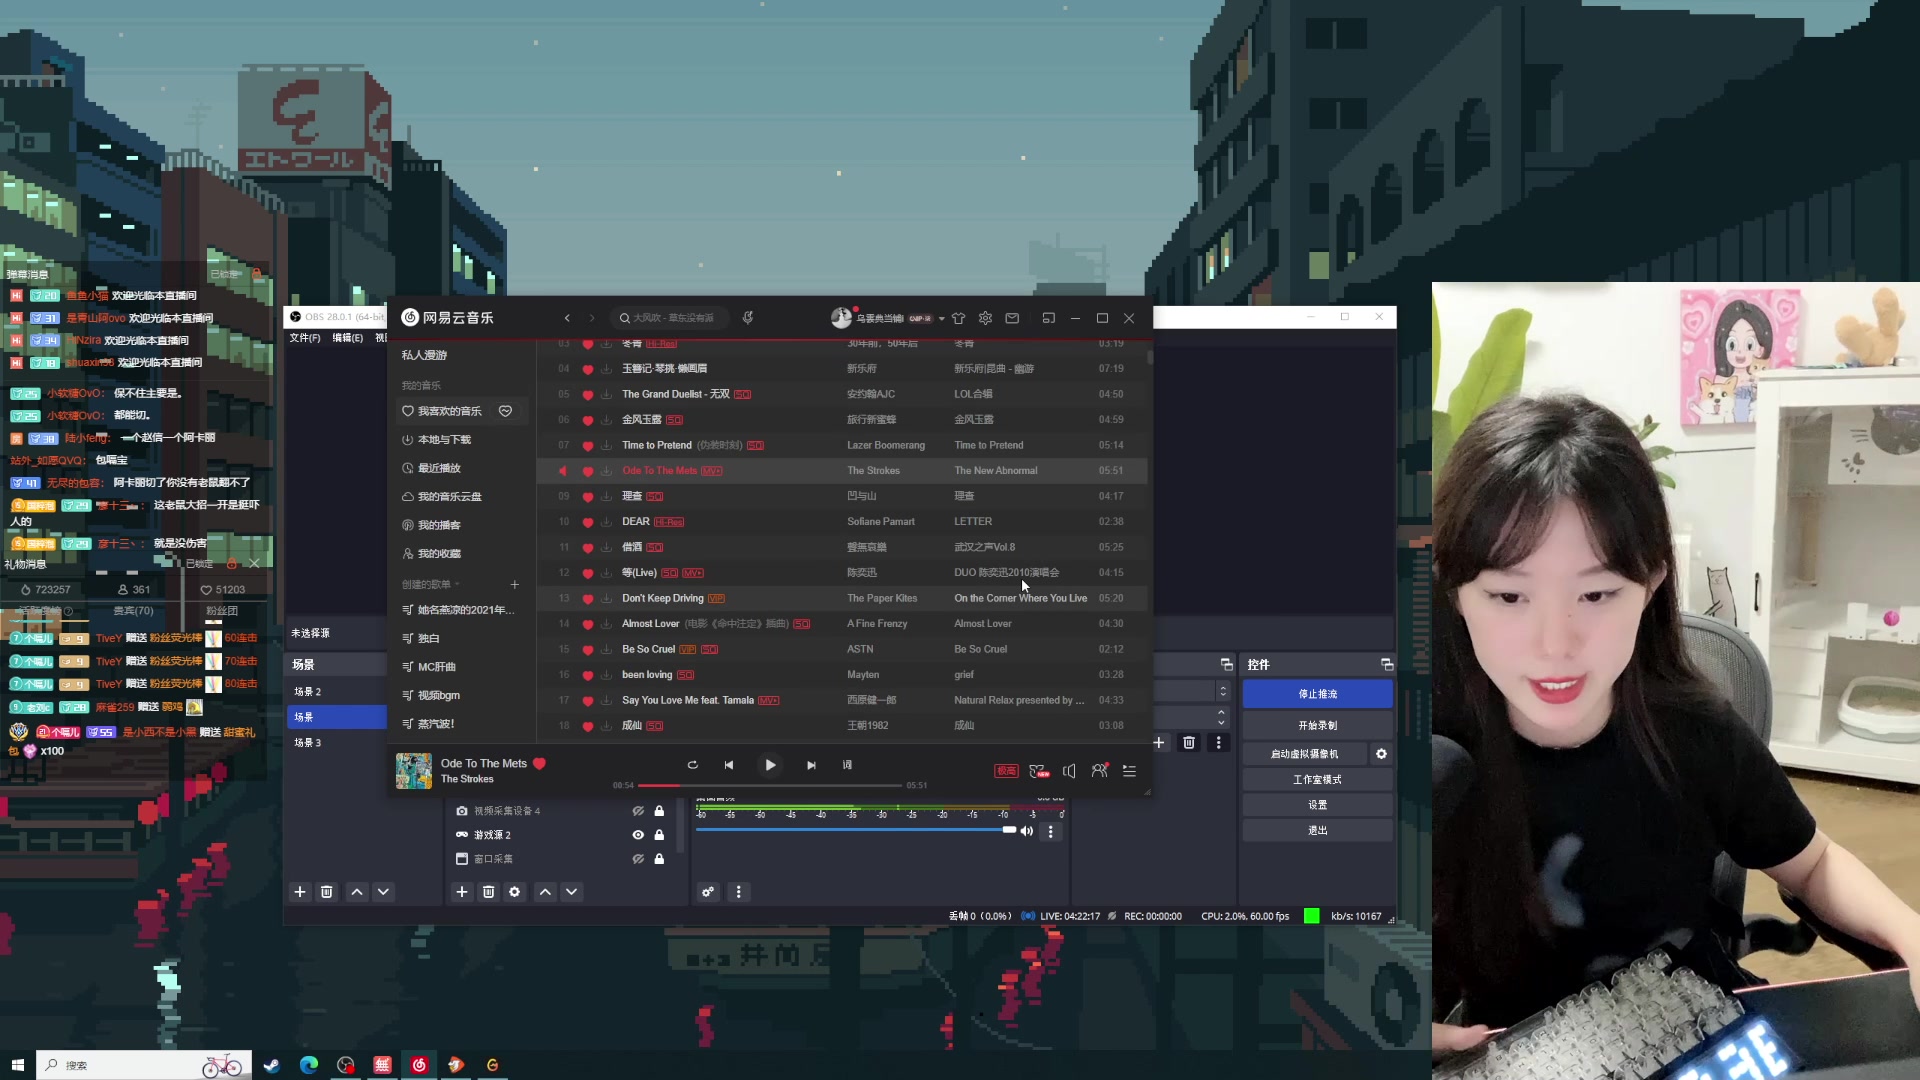Show the 视频采集设备 4 source

point(638,811)
